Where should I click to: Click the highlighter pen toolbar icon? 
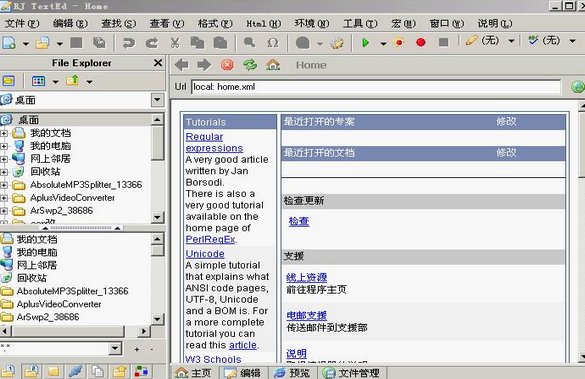(472, 41)
